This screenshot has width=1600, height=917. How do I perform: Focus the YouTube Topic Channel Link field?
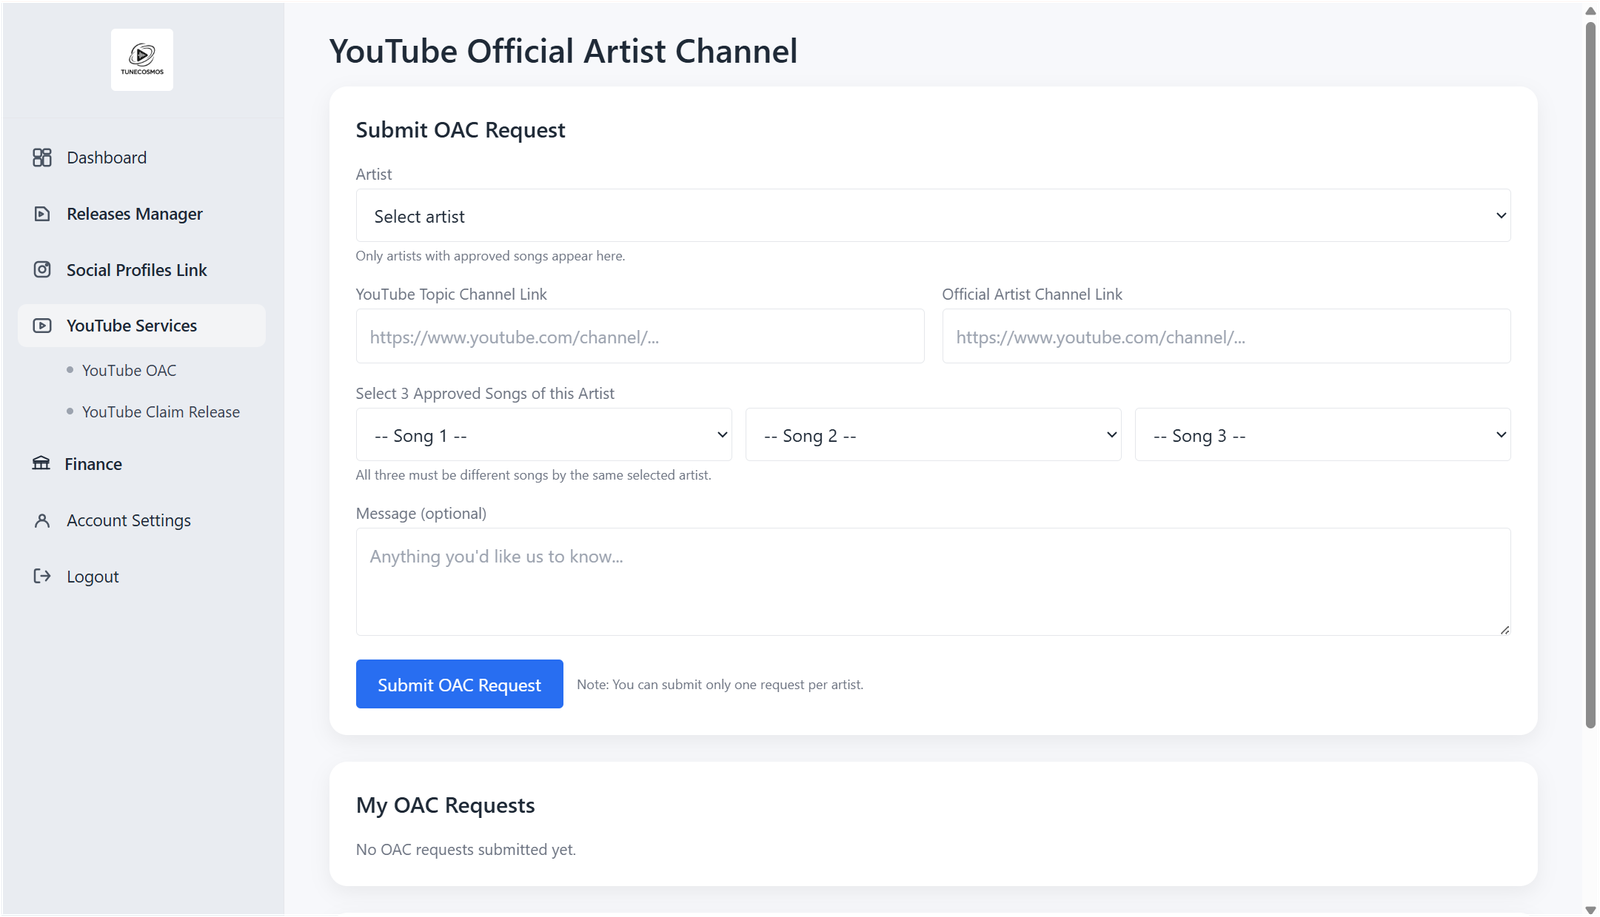click(639, 337)
